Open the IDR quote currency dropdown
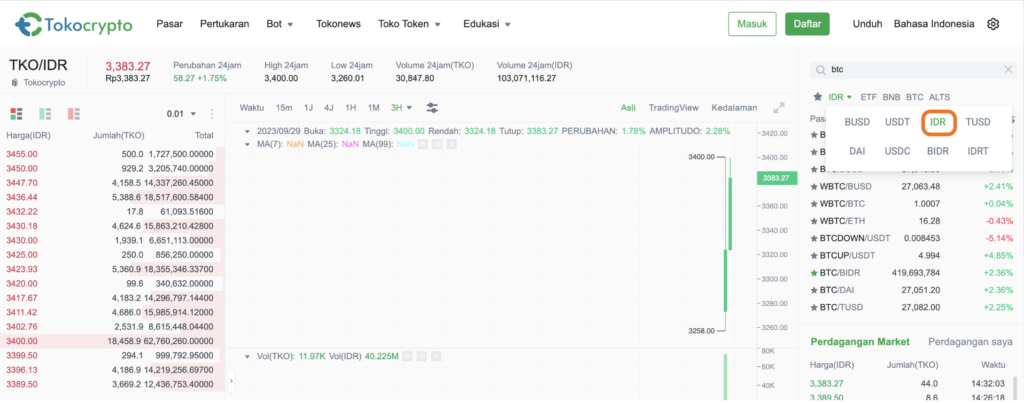This screenshot has height=403, width=1024. [840, 97]
